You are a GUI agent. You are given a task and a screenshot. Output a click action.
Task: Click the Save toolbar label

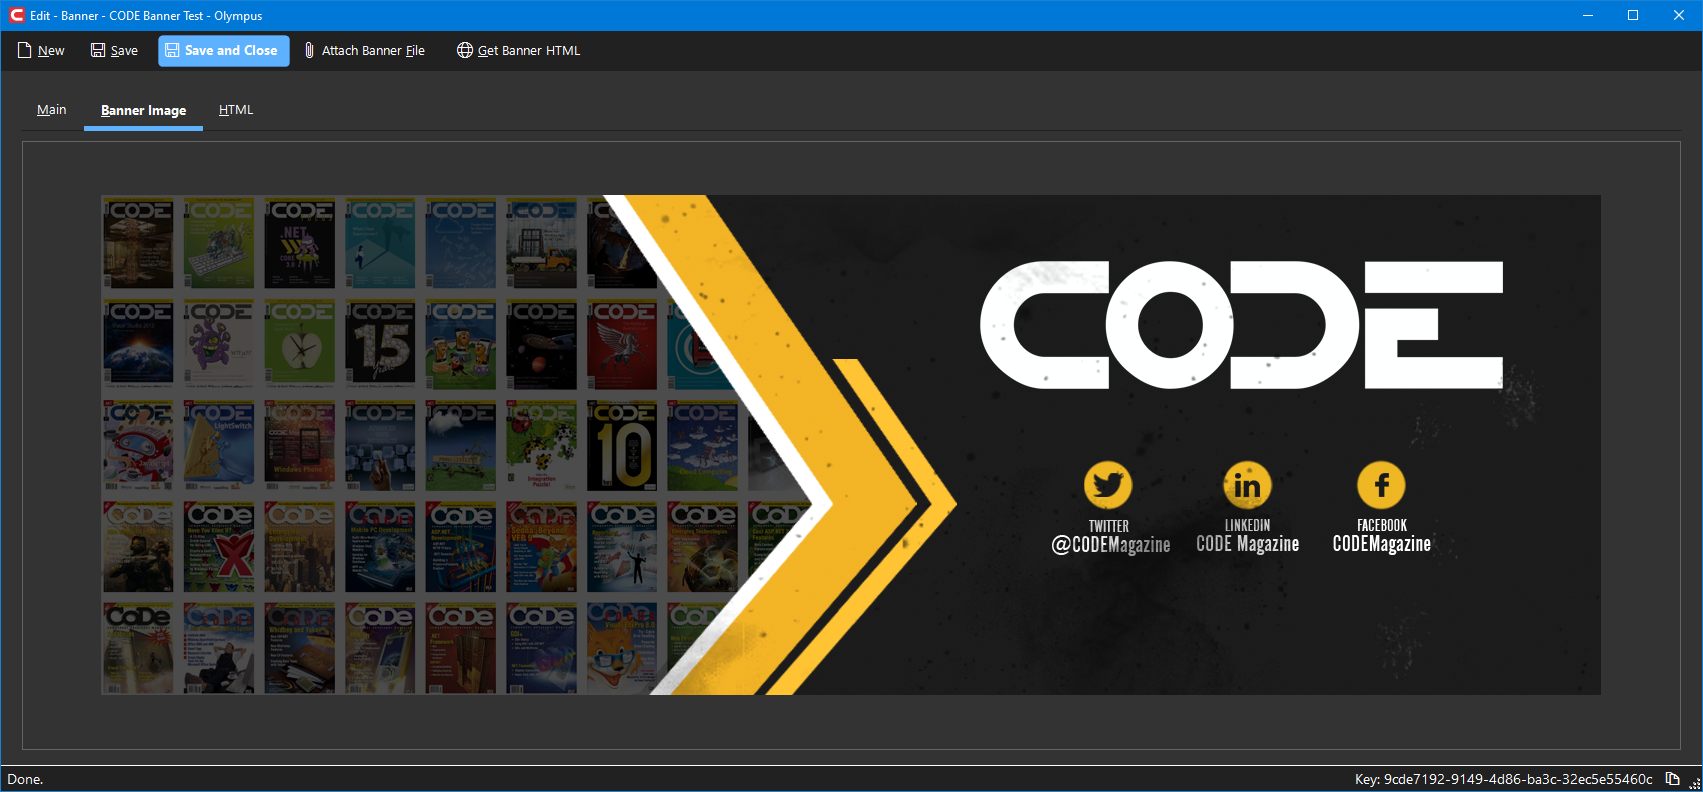tap(124, 51)
